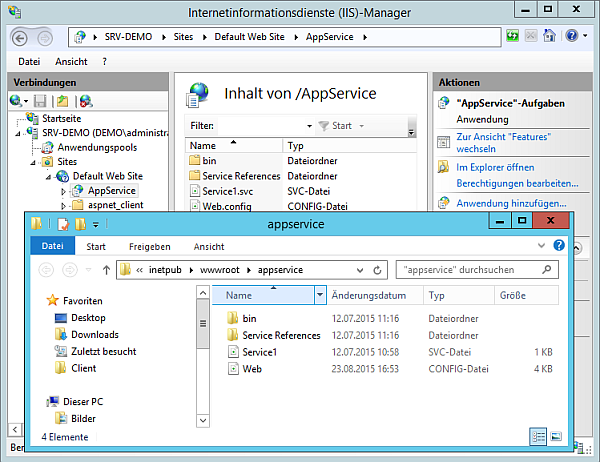The width and height of the screenshot is (600, 462).
Task: Click the 'Im Explorer öffnen' link
Action: pos(495,166)
